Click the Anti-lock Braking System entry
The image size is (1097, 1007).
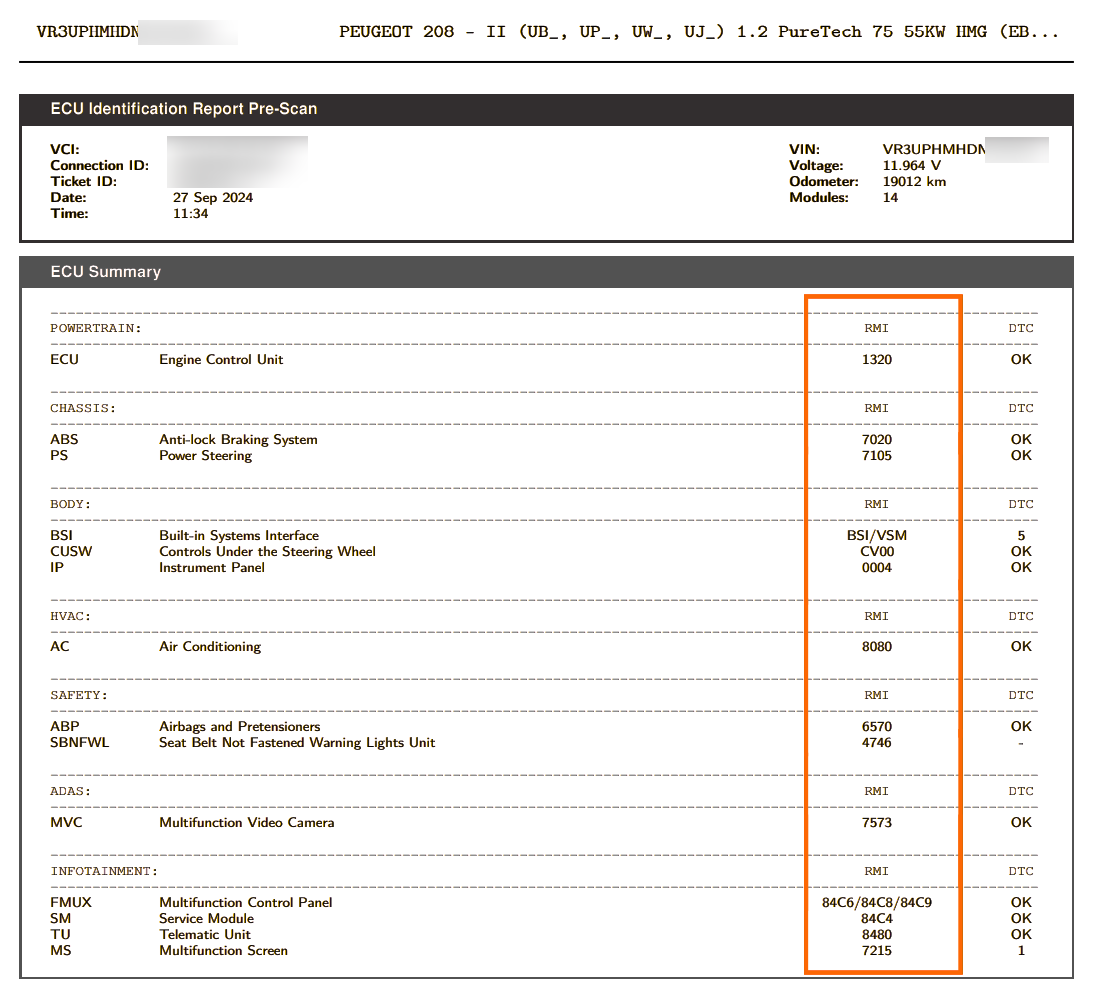[x=238, y=439]
